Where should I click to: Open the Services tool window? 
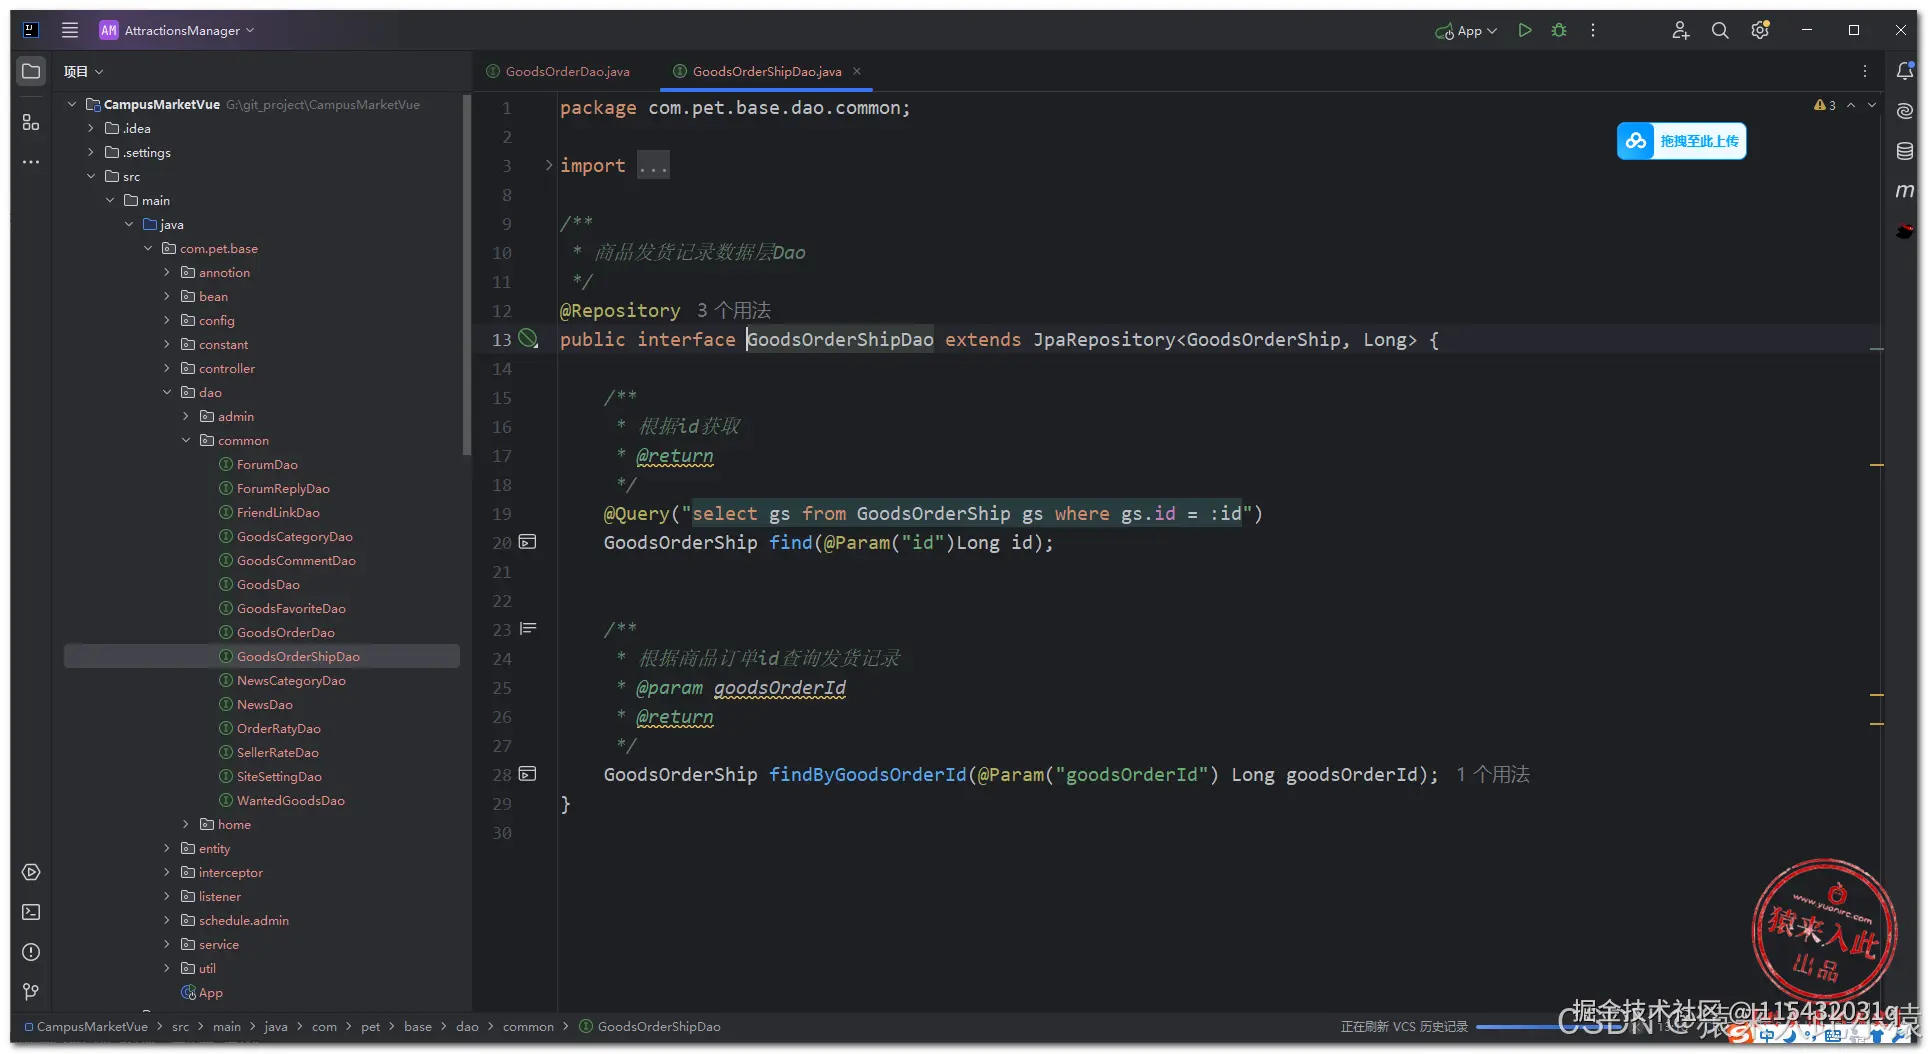[x=31, y=872]
